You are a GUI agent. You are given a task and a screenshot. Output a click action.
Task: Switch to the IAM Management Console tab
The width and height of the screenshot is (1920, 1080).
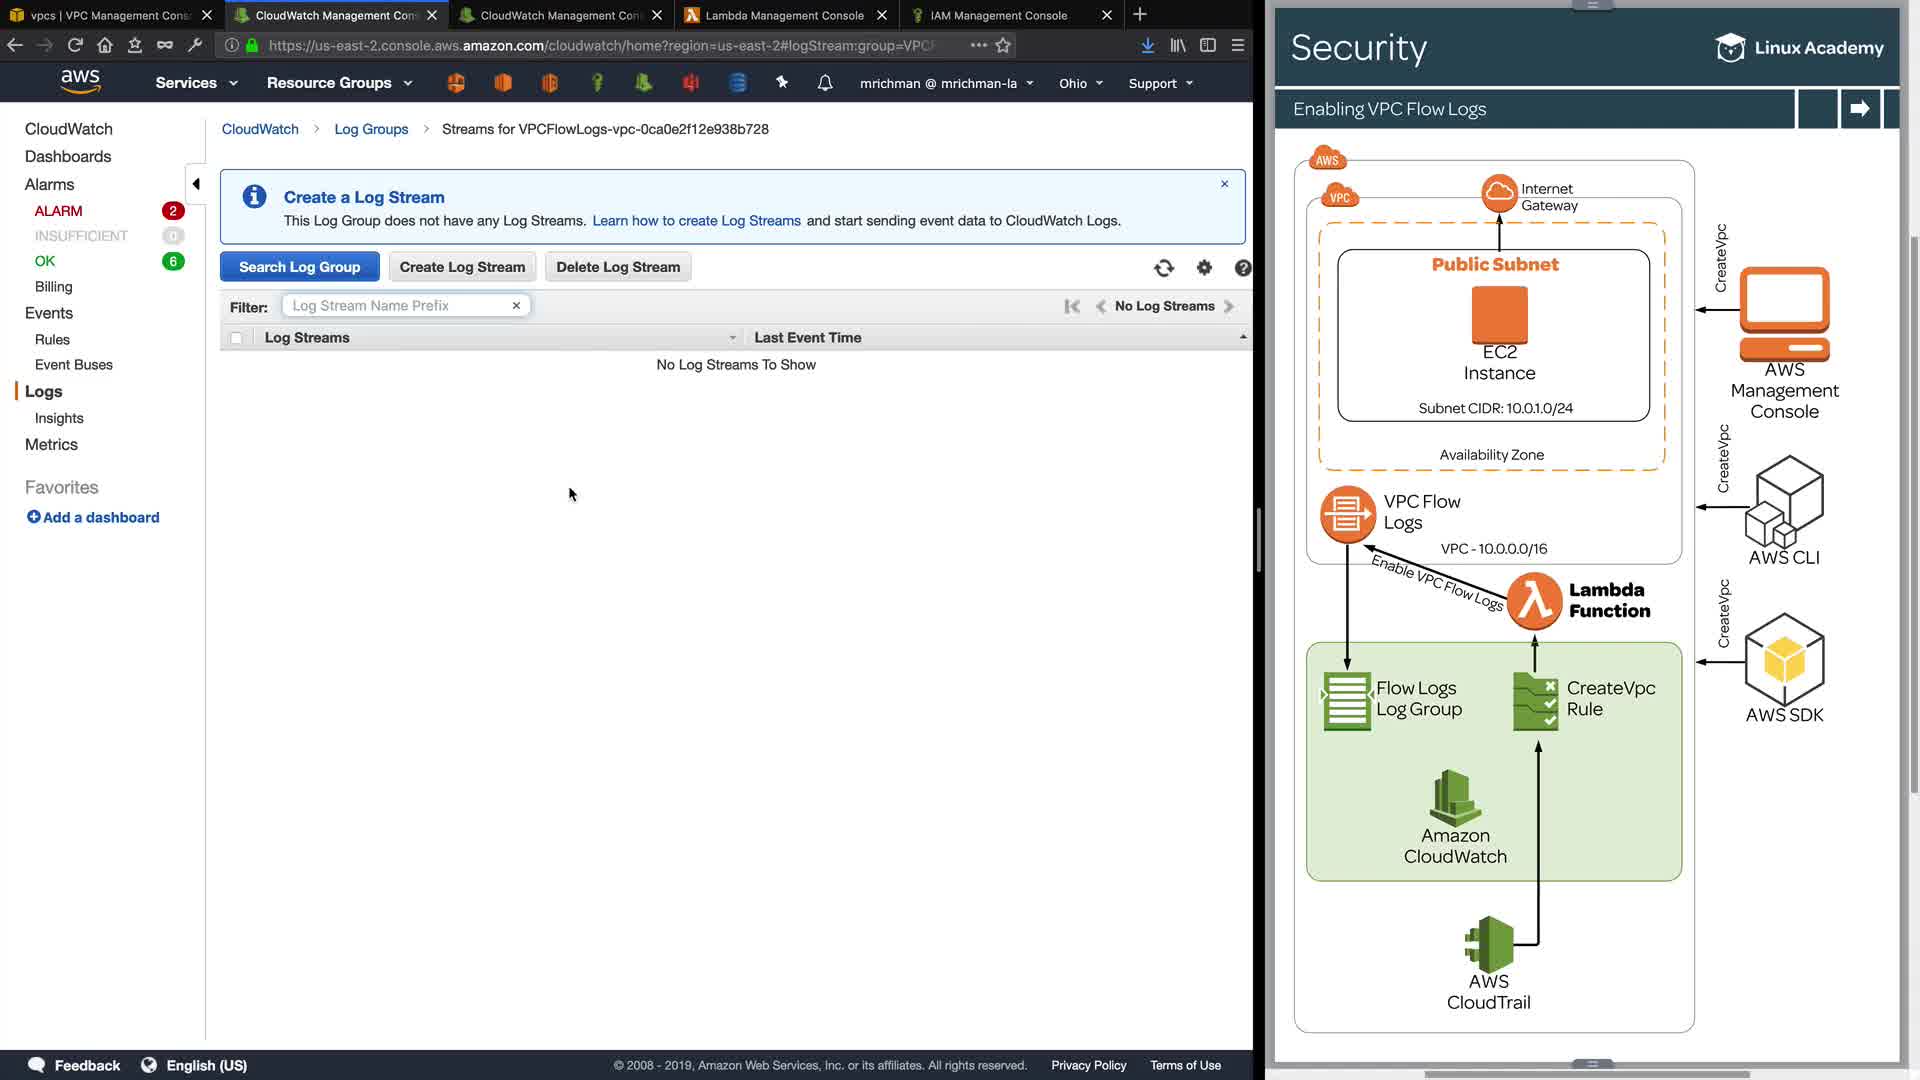998,15
